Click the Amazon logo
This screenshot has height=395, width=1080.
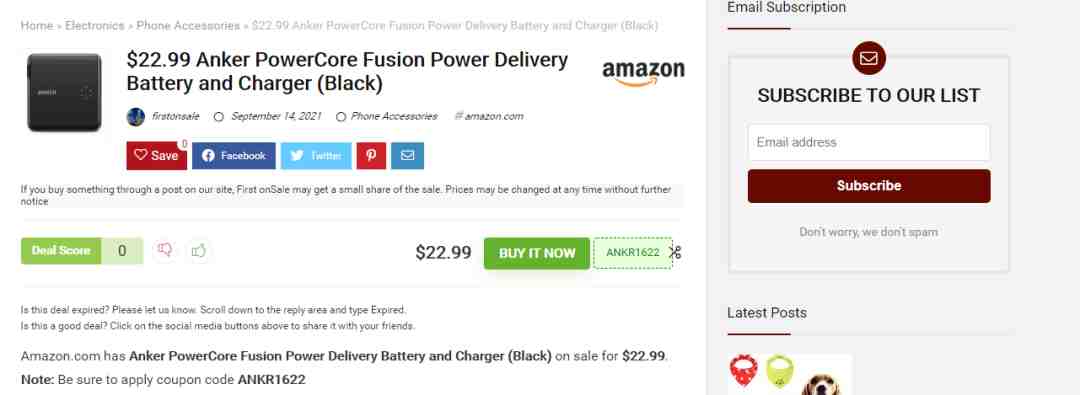click(x=643, y=73)
